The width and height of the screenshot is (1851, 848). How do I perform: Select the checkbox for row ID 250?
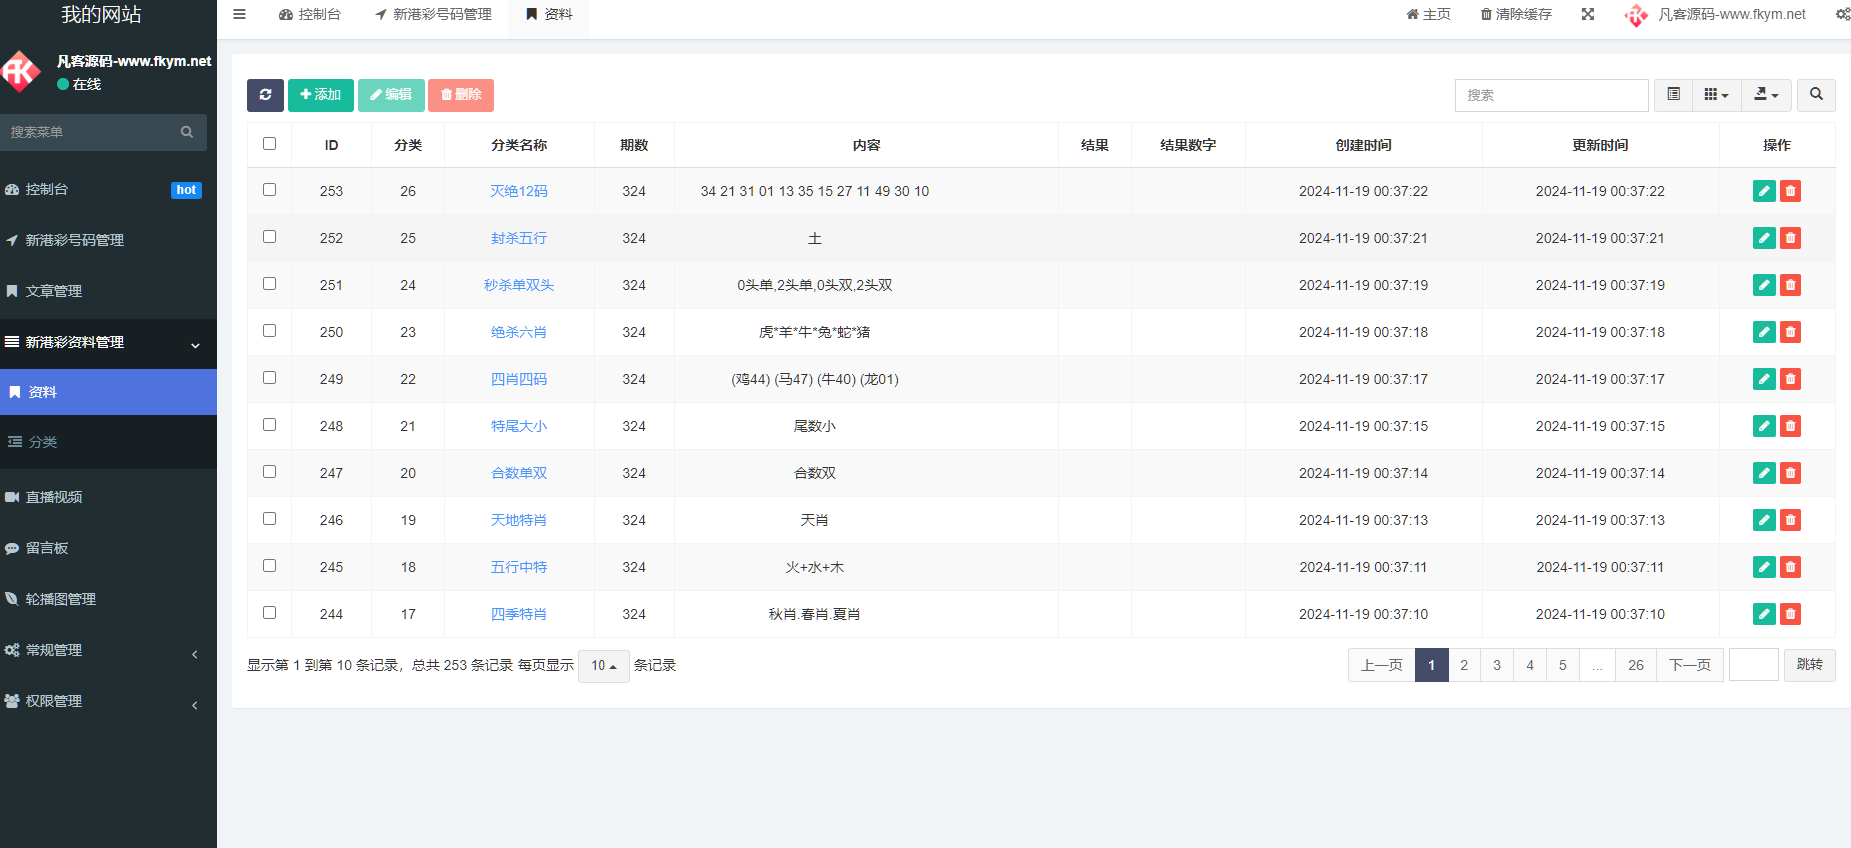pyautogui.click(x=269, y=330)
